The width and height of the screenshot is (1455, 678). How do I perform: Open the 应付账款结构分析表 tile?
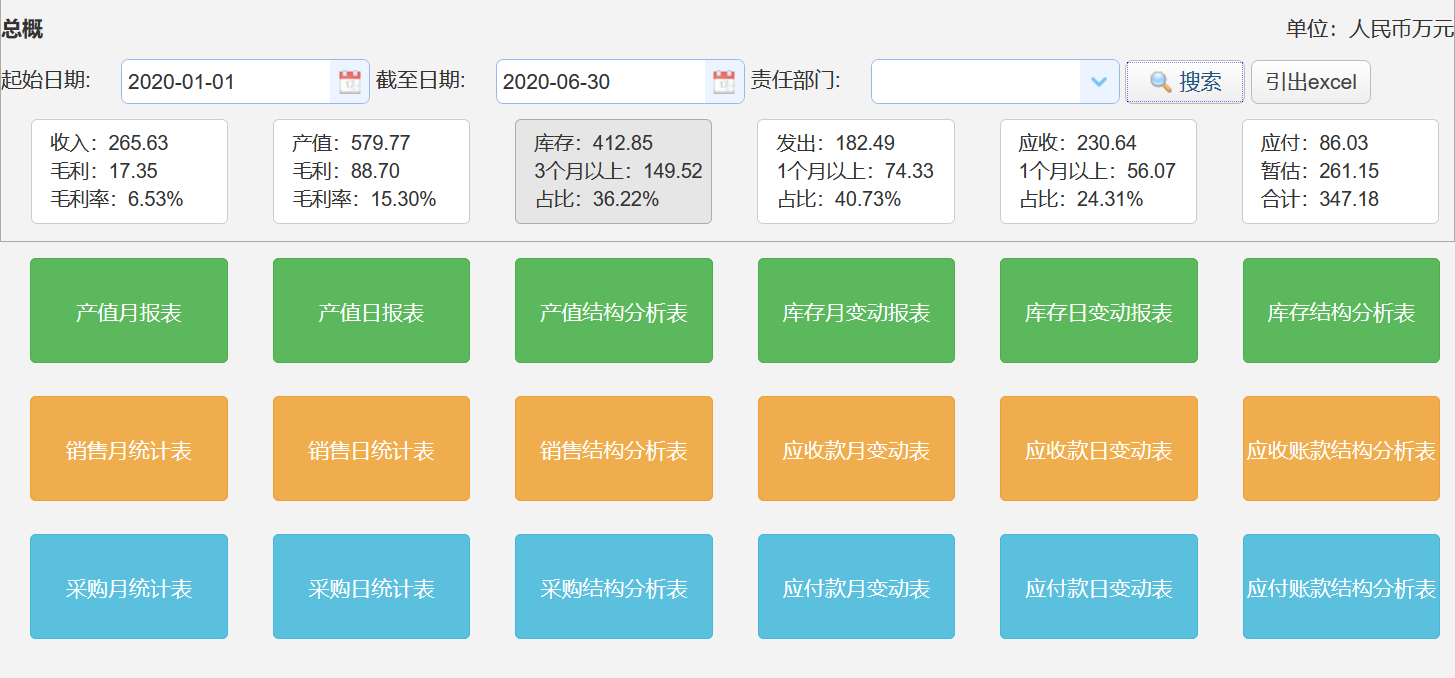pyautogui.click(x=1340, y=587)
